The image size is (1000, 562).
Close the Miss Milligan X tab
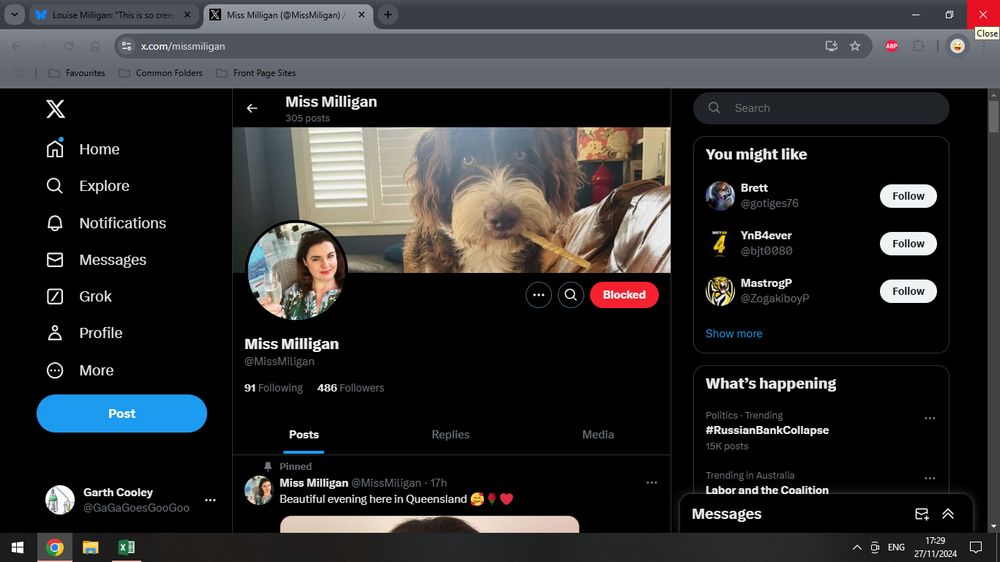361,15
